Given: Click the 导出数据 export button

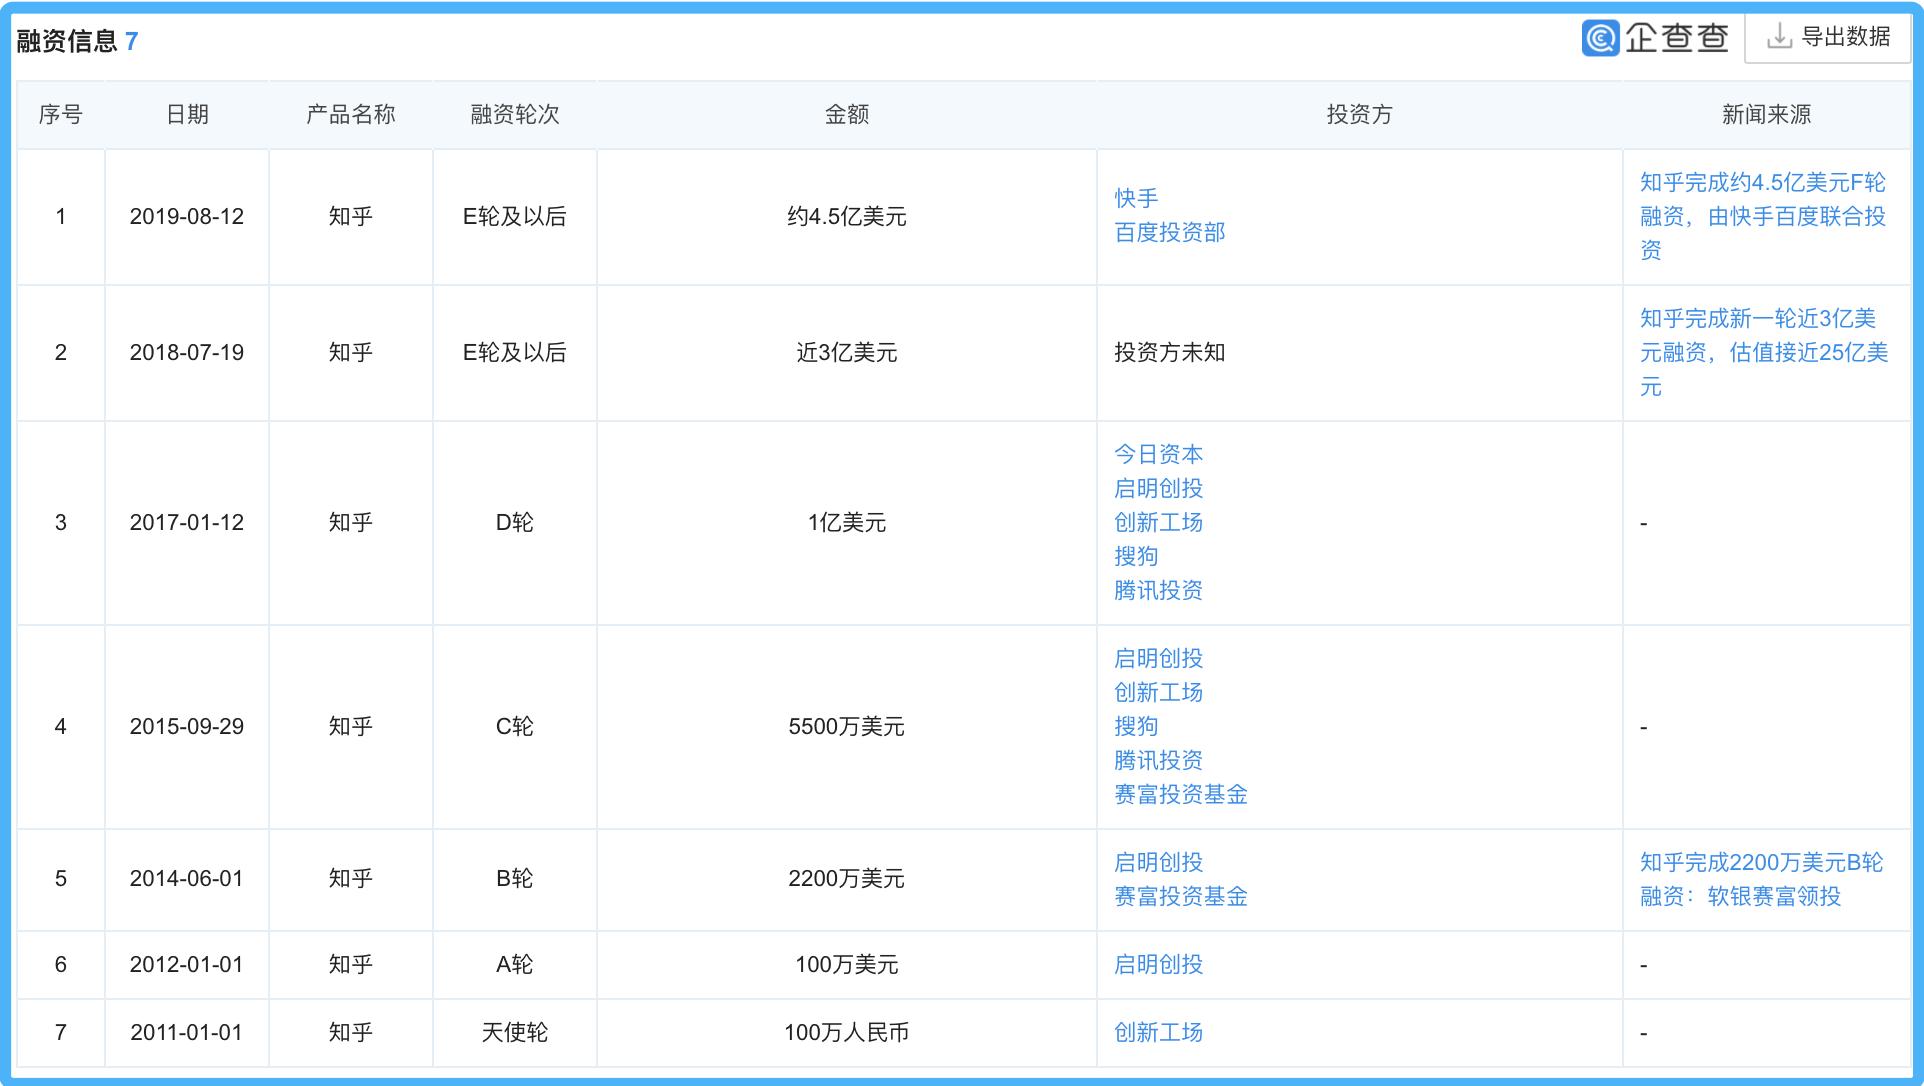Looking at the screenshot, I should [x=1828, y=38].
